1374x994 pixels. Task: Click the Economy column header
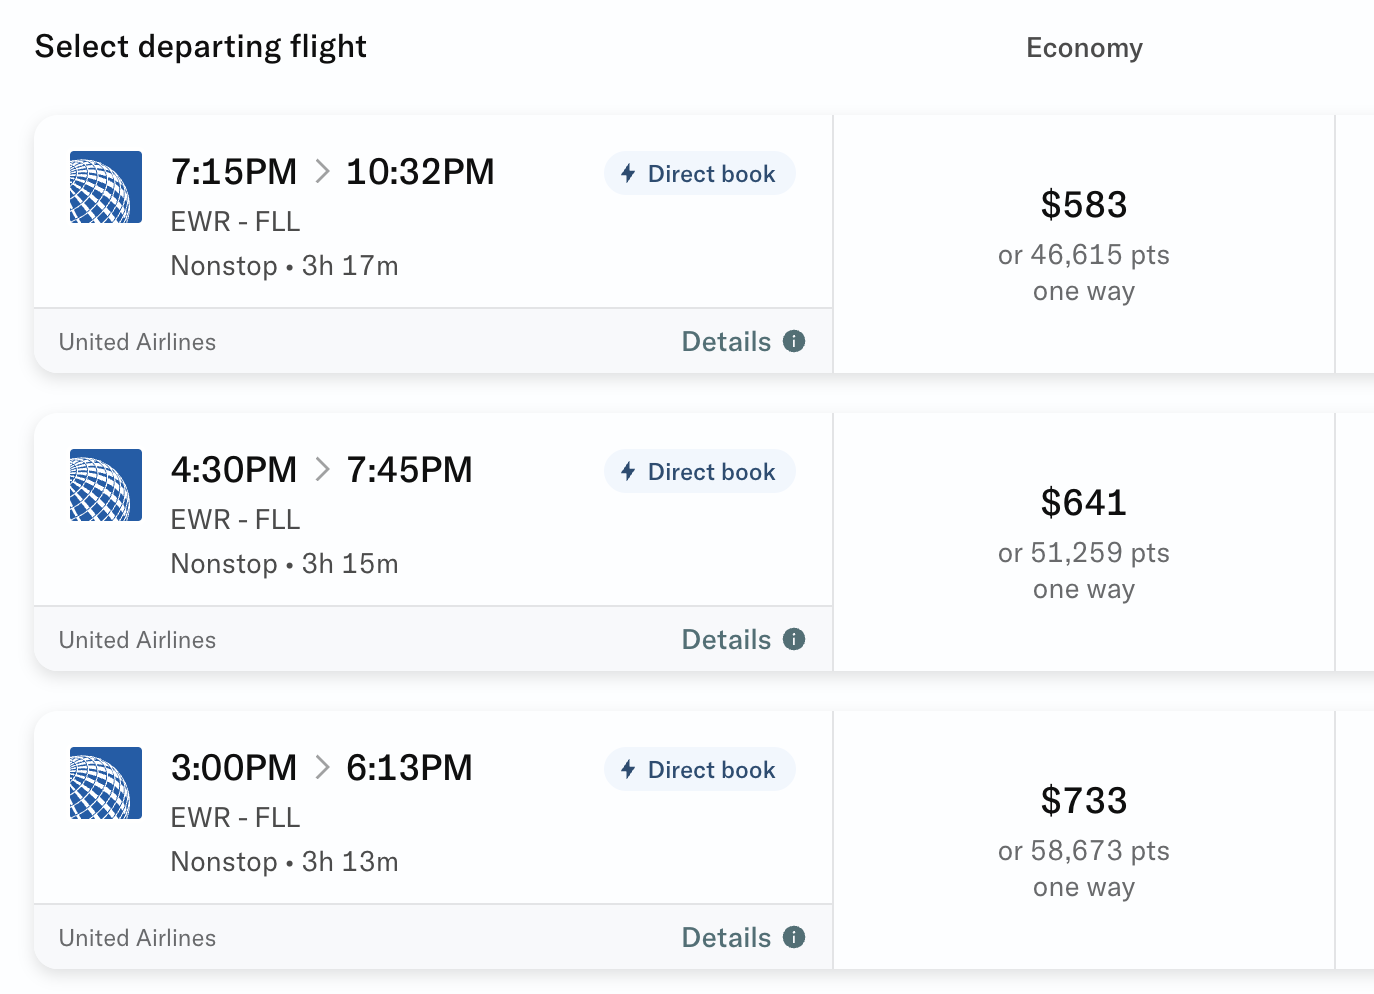click(x=1084, y=48)
